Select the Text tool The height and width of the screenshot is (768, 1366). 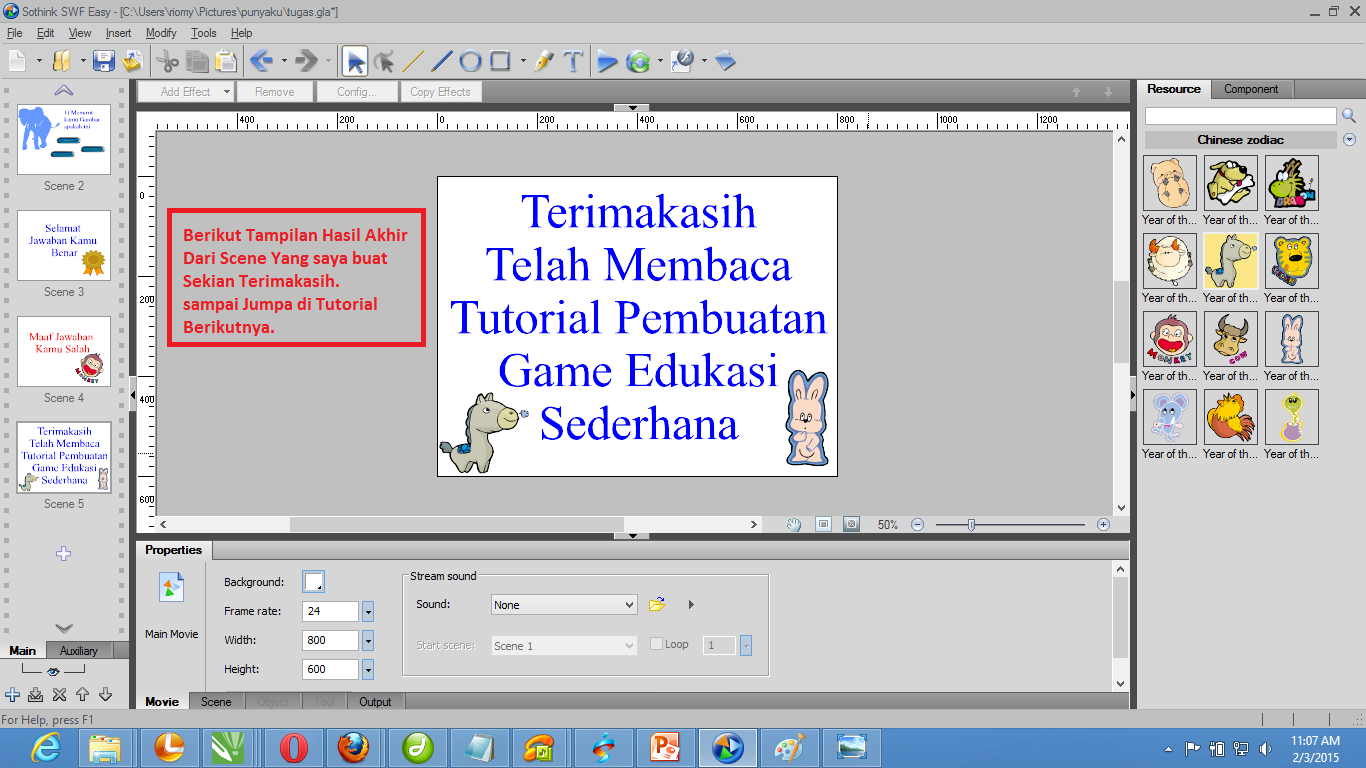point(572,61)
